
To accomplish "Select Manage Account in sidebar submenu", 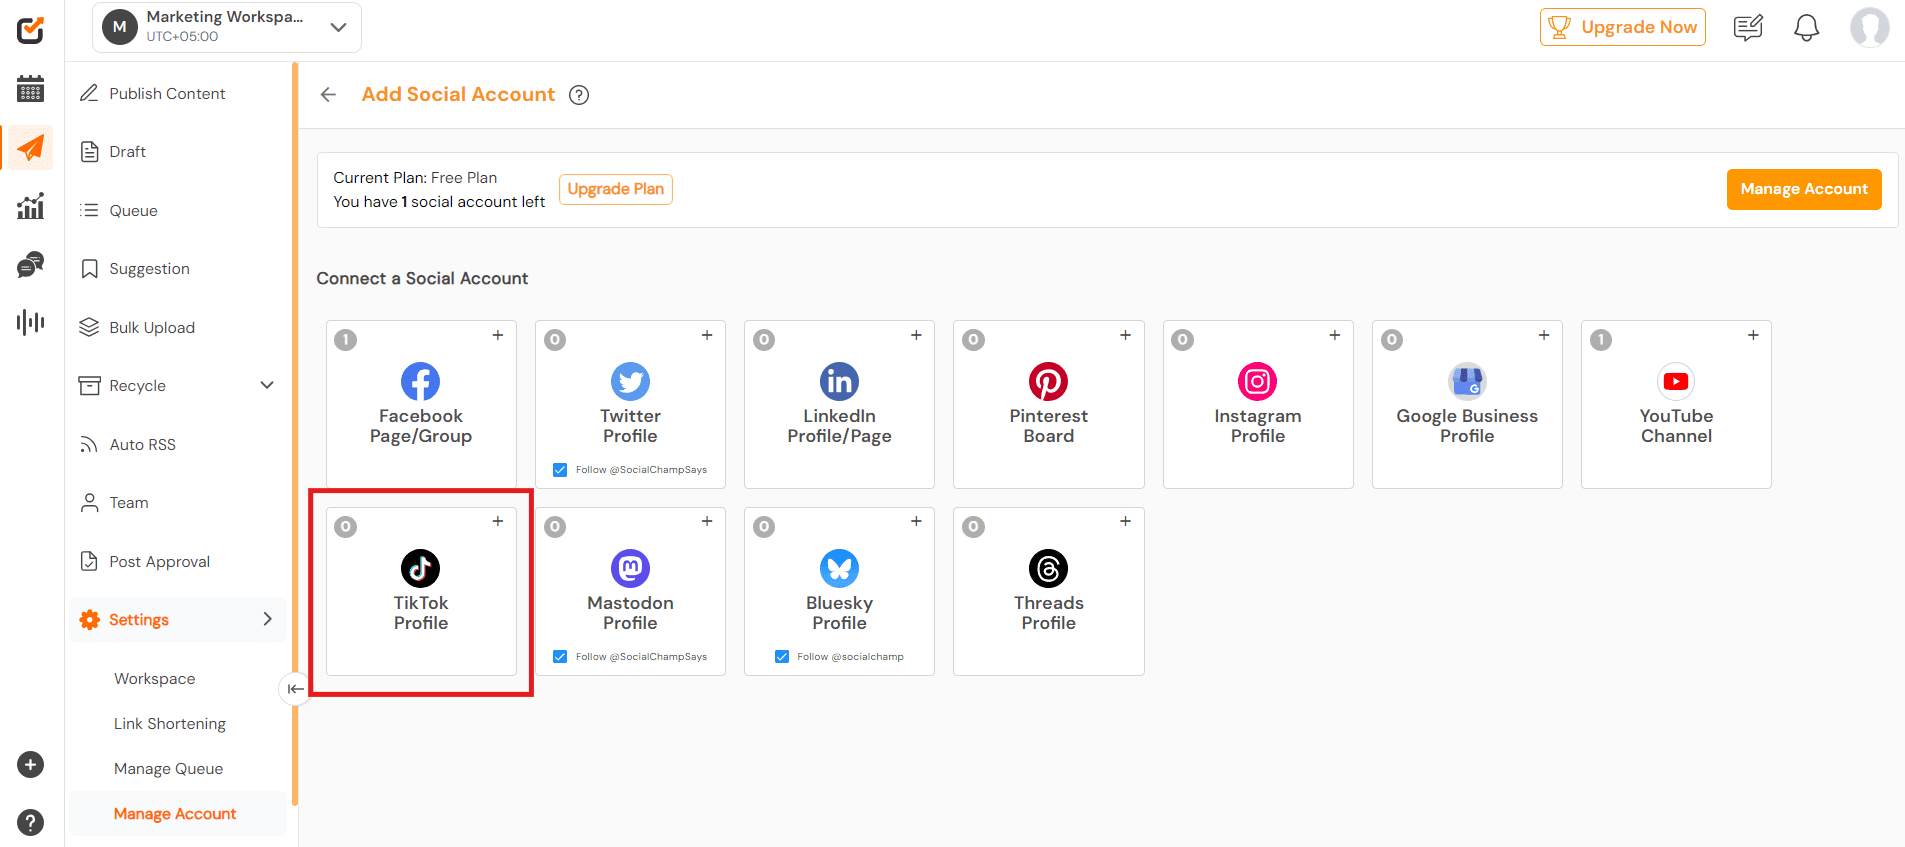I will pyautogui.click(x=178, y=814).
